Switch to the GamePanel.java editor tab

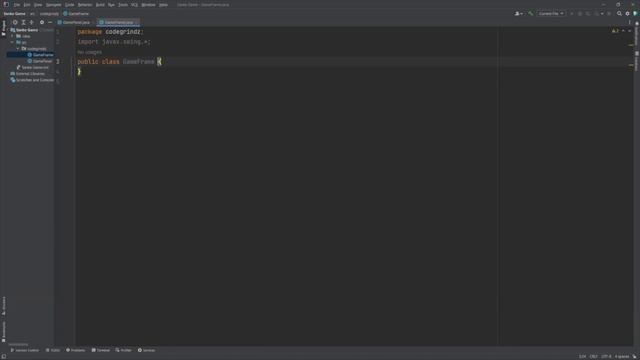pos(76,22)
